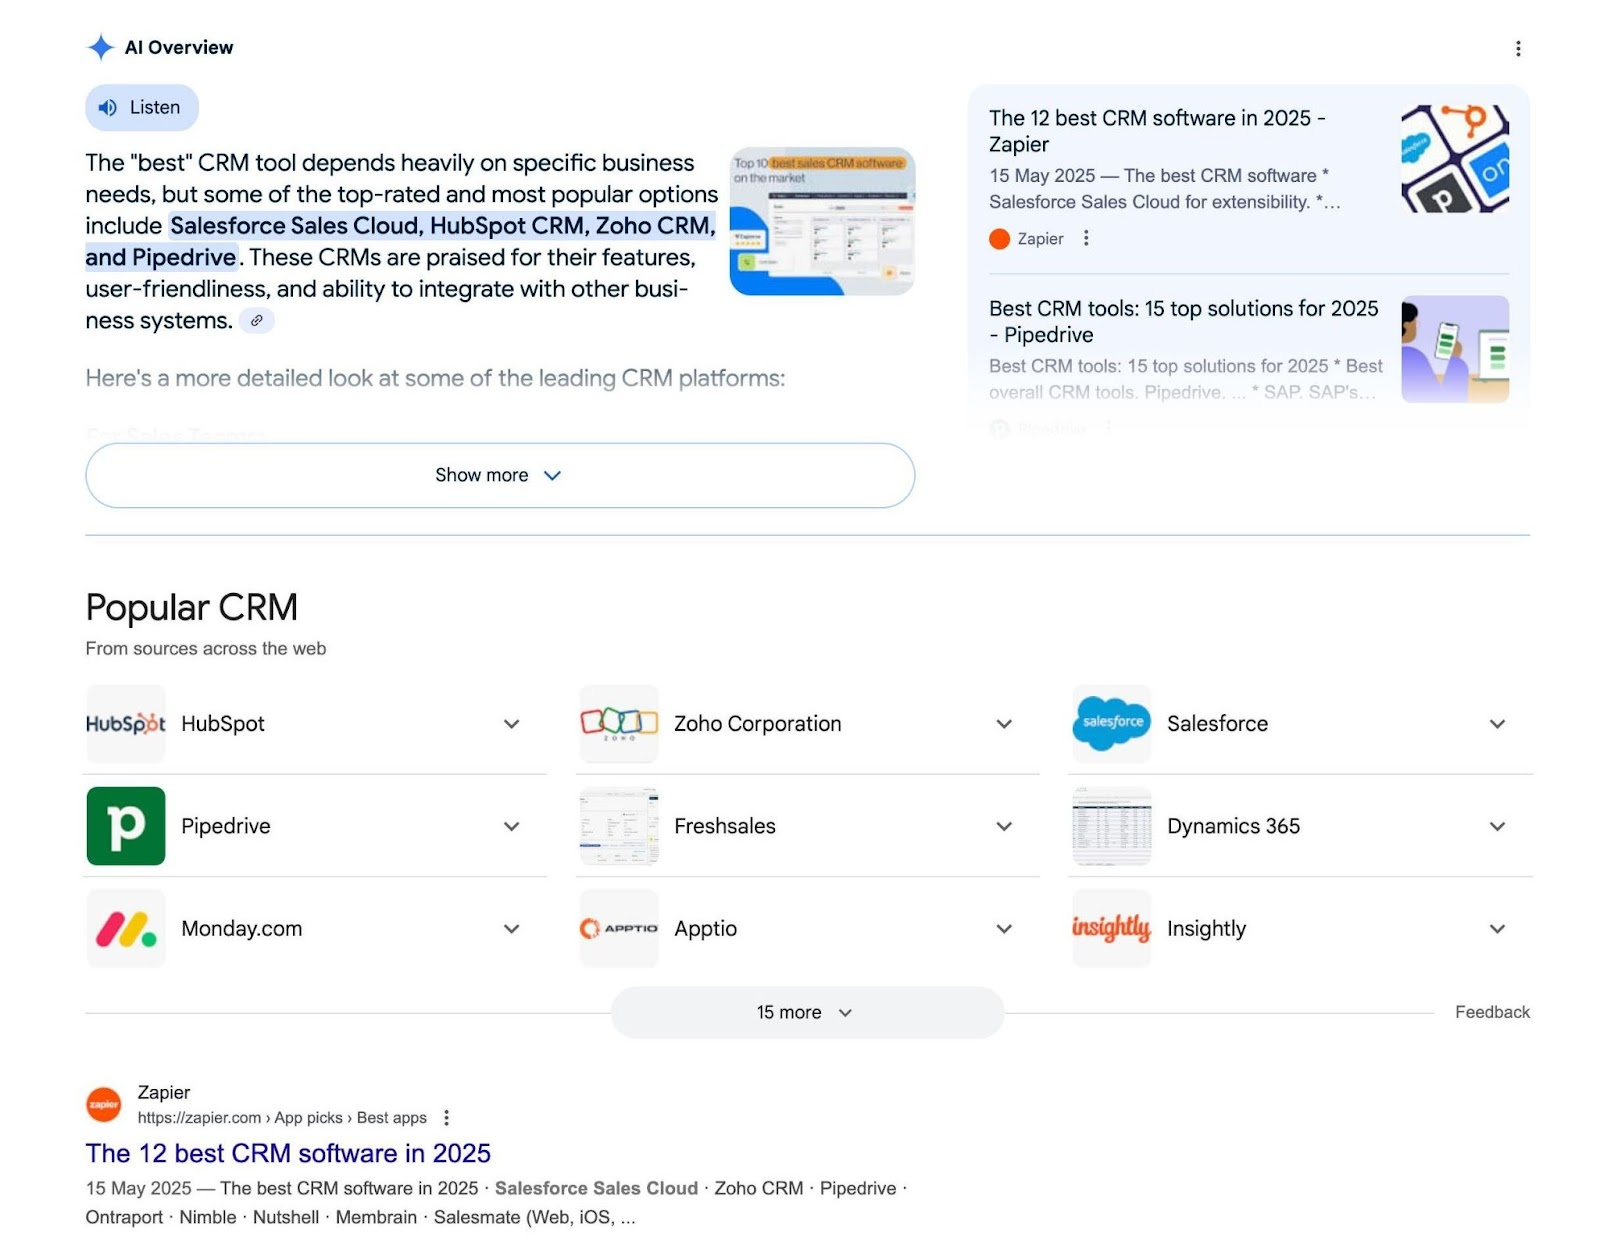
Task: Select the Dynamics 365 icon
Action: pyautogui.click(x=1111, y=826)
